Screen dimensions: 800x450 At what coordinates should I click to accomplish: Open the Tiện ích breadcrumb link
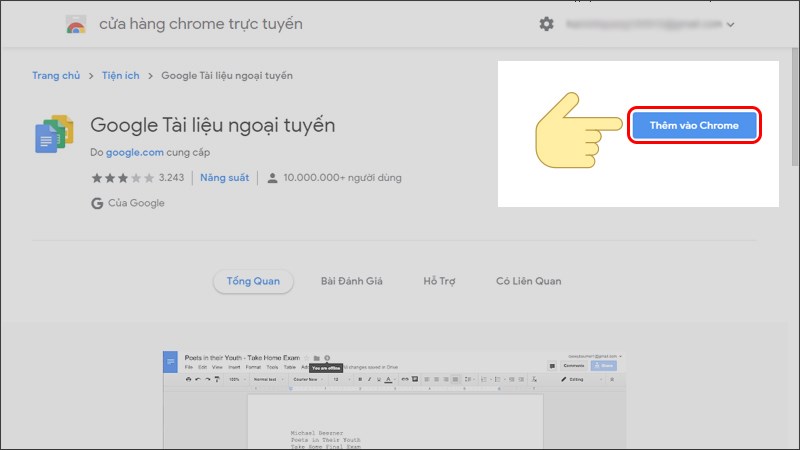[x=120, y=76]
